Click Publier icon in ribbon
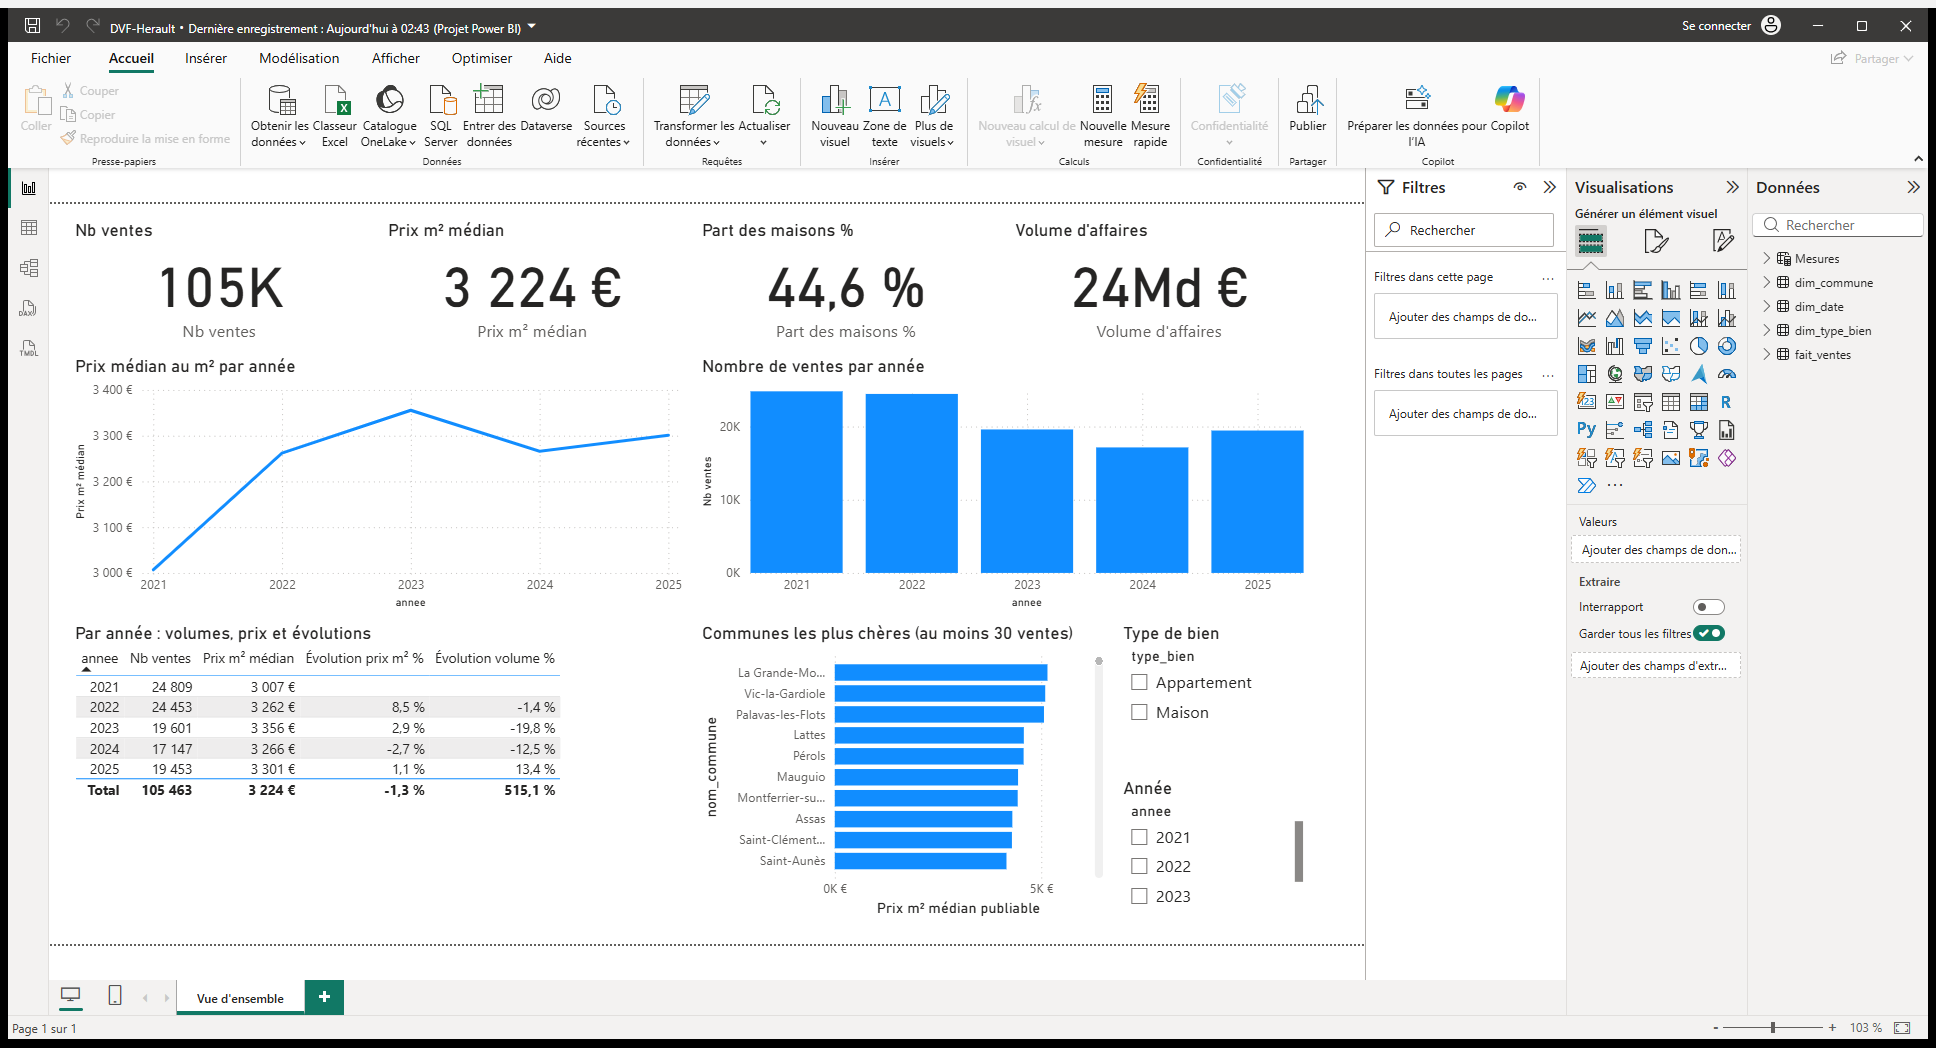The height and width of the screenshot is (1048, 1936). pos(1308,108)
